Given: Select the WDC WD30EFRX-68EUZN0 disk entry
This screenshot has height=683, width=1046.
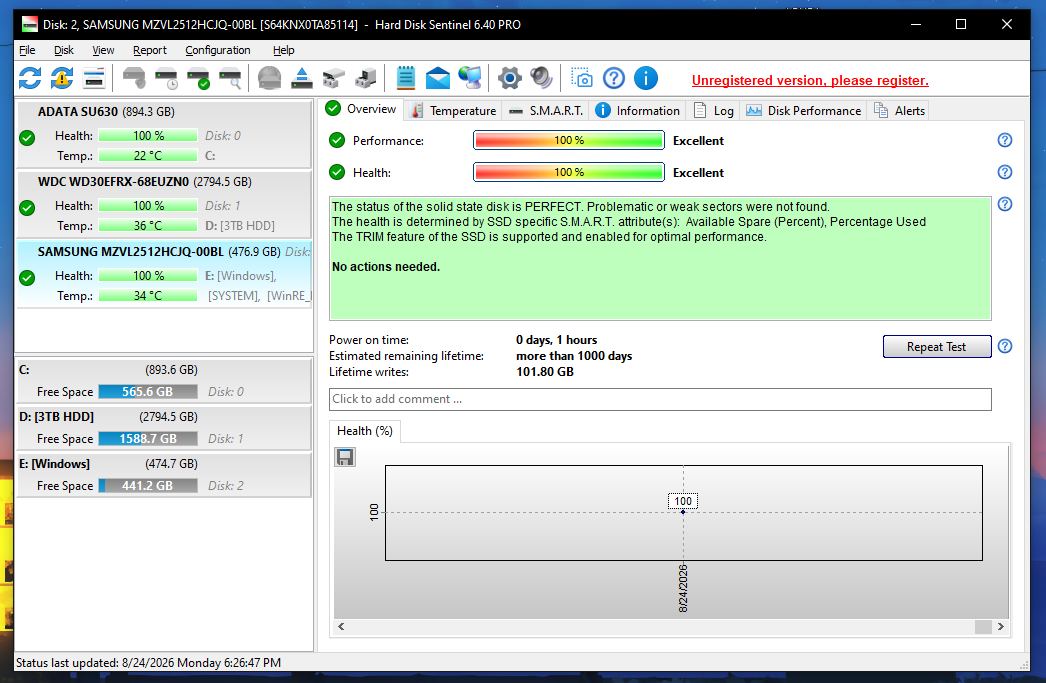Looking at the screenshot, I should 163,204.
